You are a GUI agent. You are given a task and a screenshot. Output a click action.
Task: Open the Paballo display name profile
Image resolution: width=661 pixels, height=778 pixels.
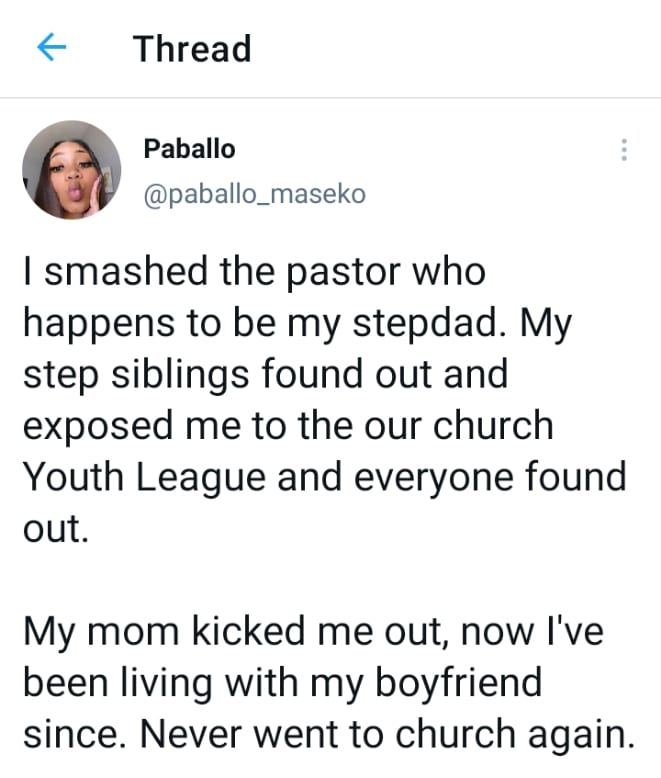[189, 148]
